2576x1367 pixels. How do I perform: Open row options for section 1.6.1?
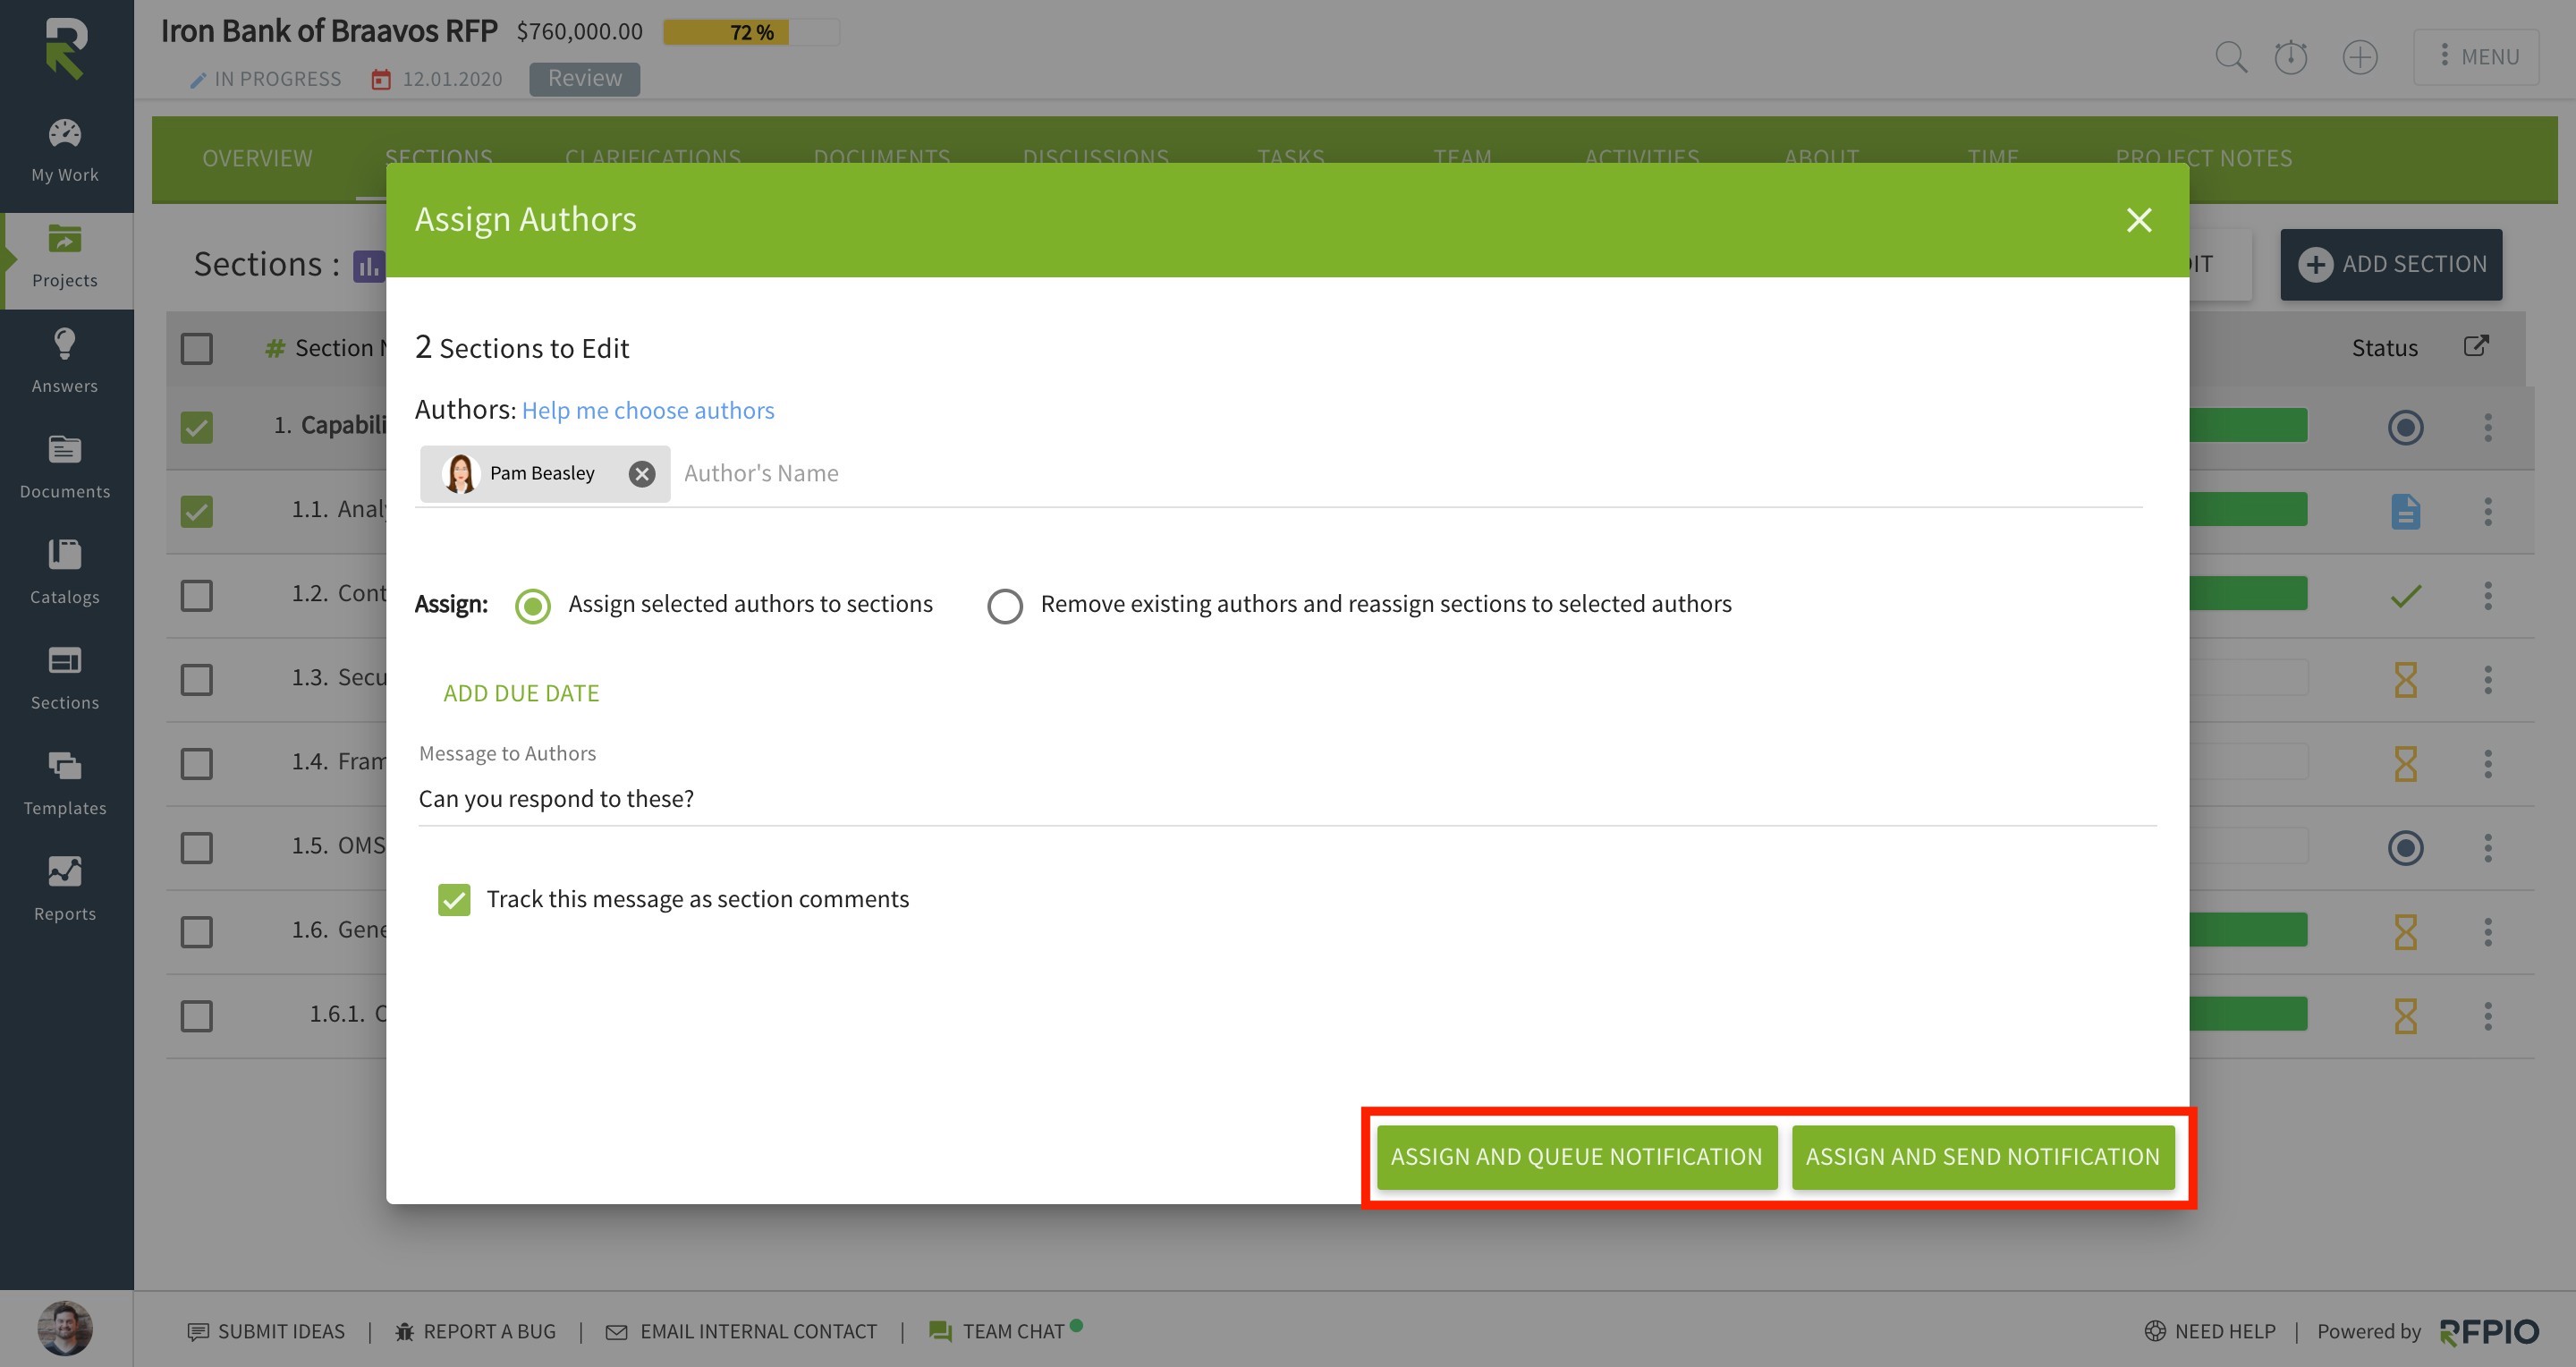2488,1016
